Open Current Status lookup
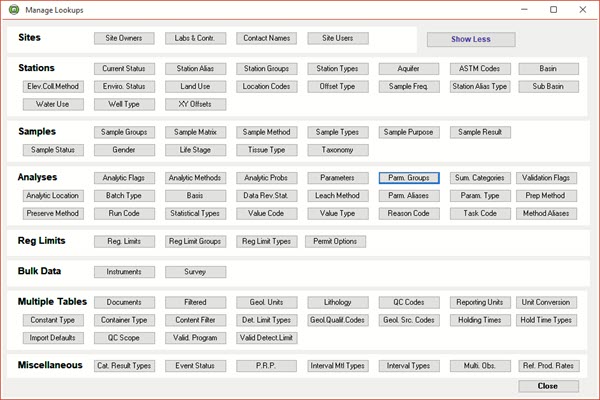This screenshot has width=600, height=400. click(x=124, y=69)
